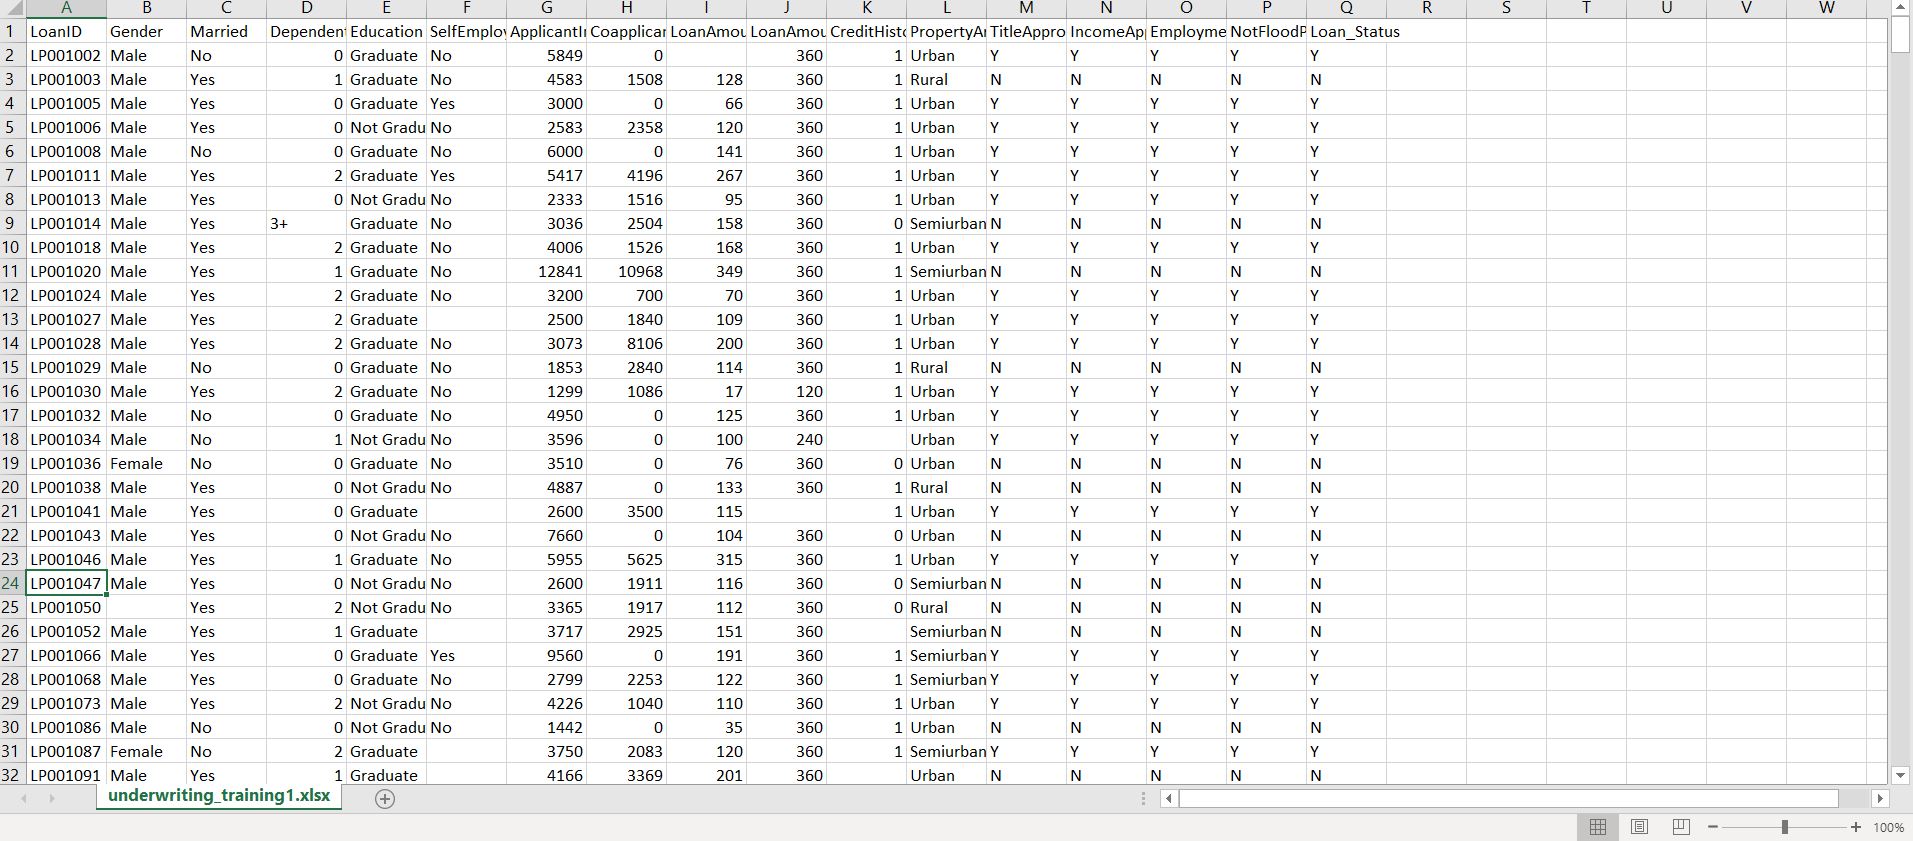1913x841 pixels.
Task: Select coapplicant income cell 8106
Action: [x=626, y=343]
